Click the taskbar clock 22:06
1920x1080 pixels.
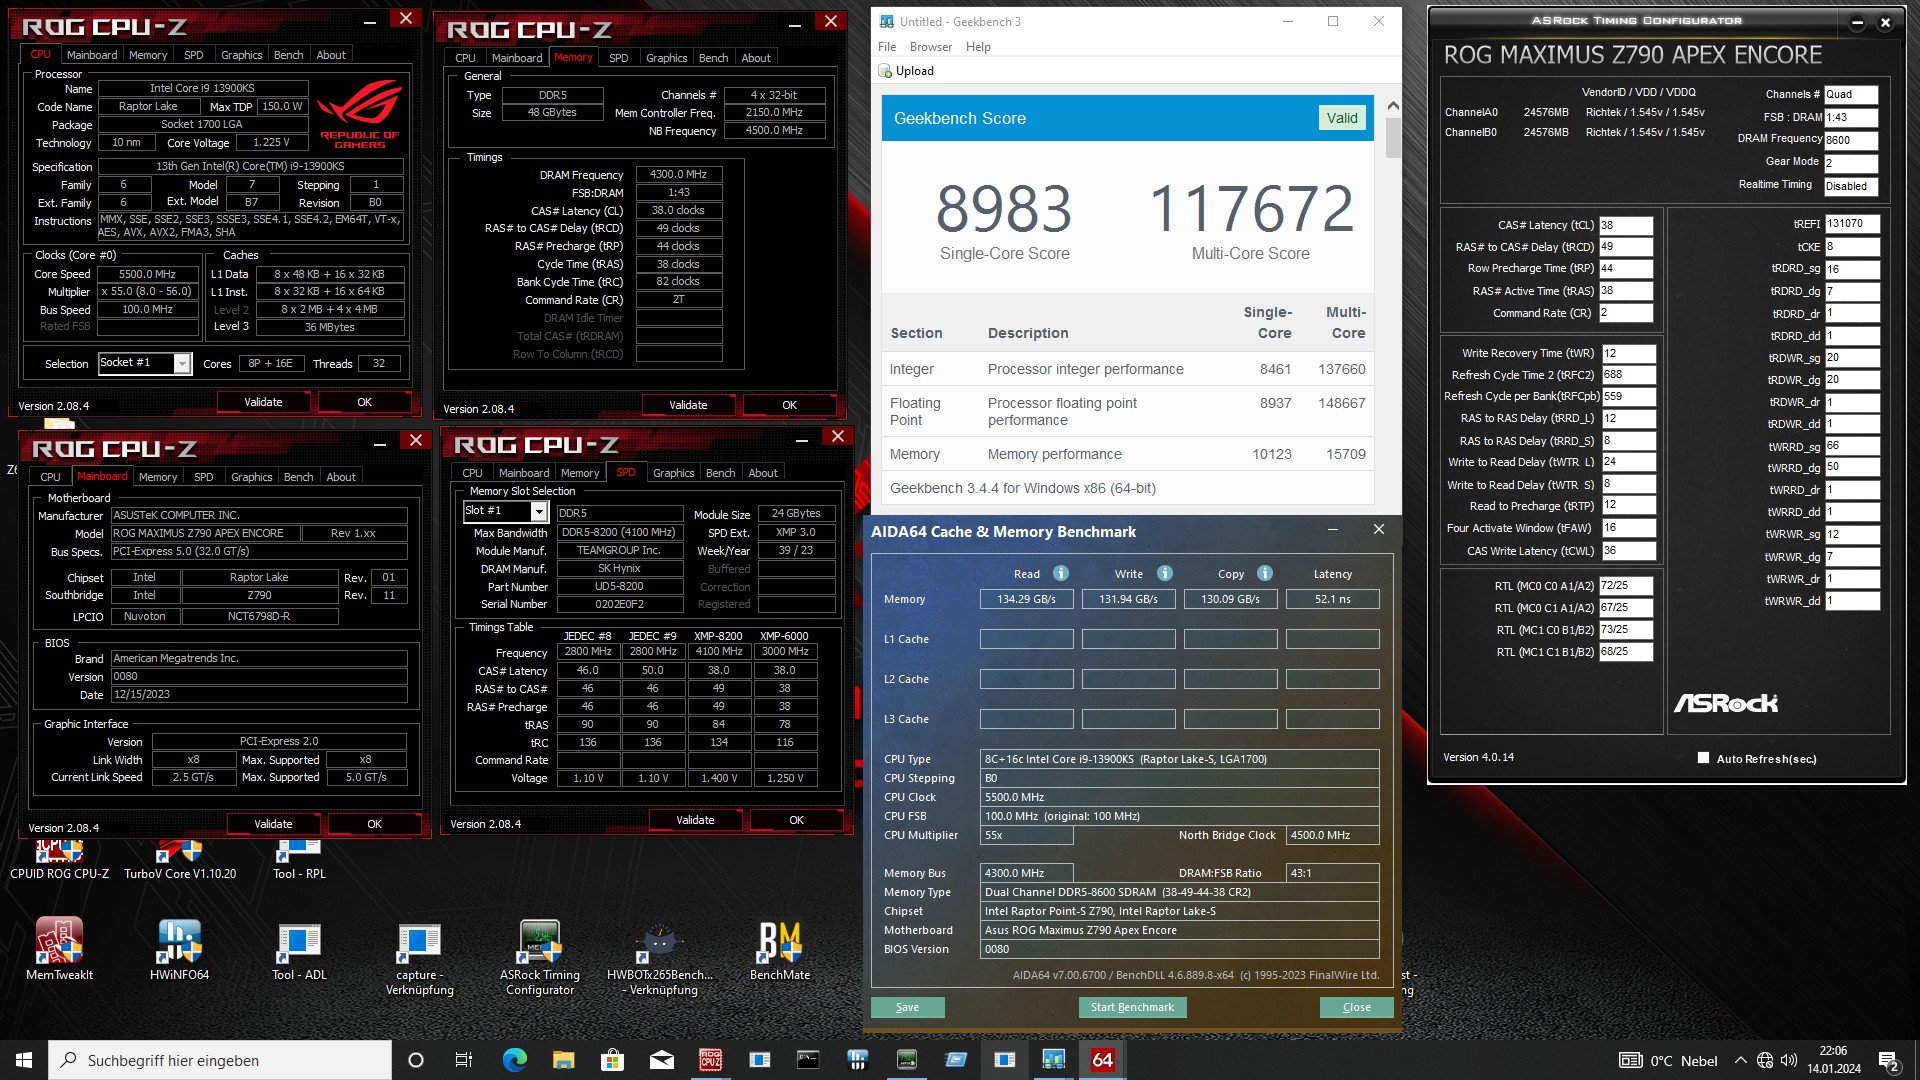click(1834, 1060)
